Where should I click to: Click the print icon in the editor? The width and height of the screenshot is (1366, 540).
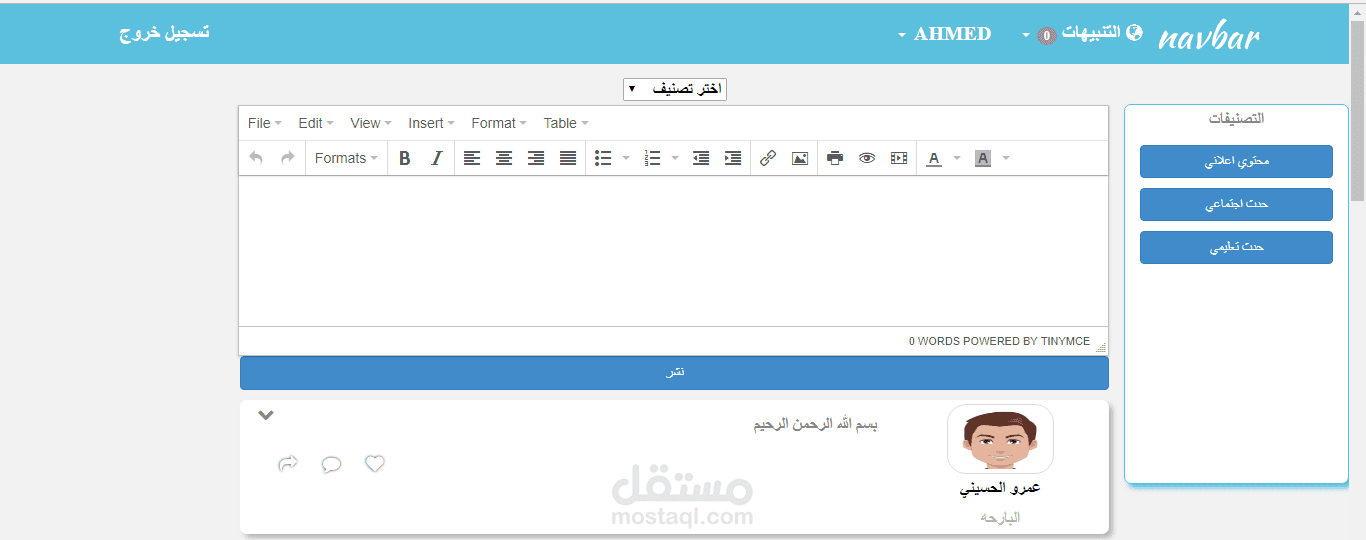pos(835,158)
